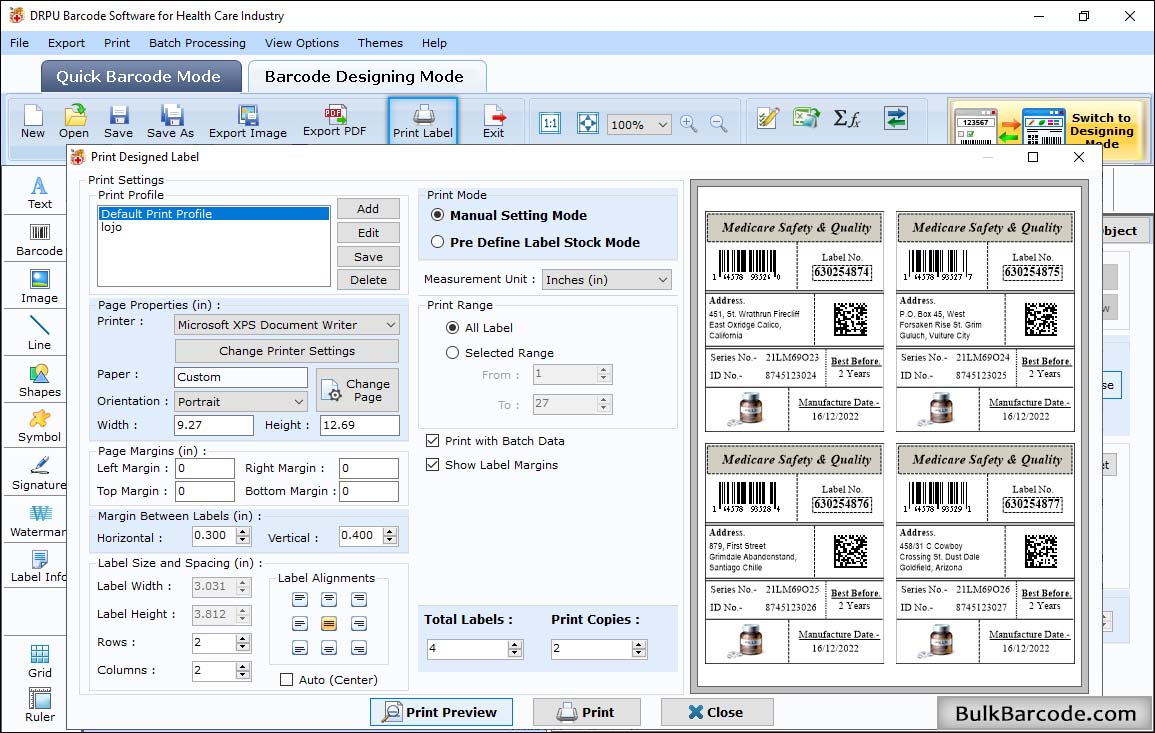Screen dimensions: 1155x733
Task: Select the Shapes tool in sidebar
Action: [x=39, y=381]
